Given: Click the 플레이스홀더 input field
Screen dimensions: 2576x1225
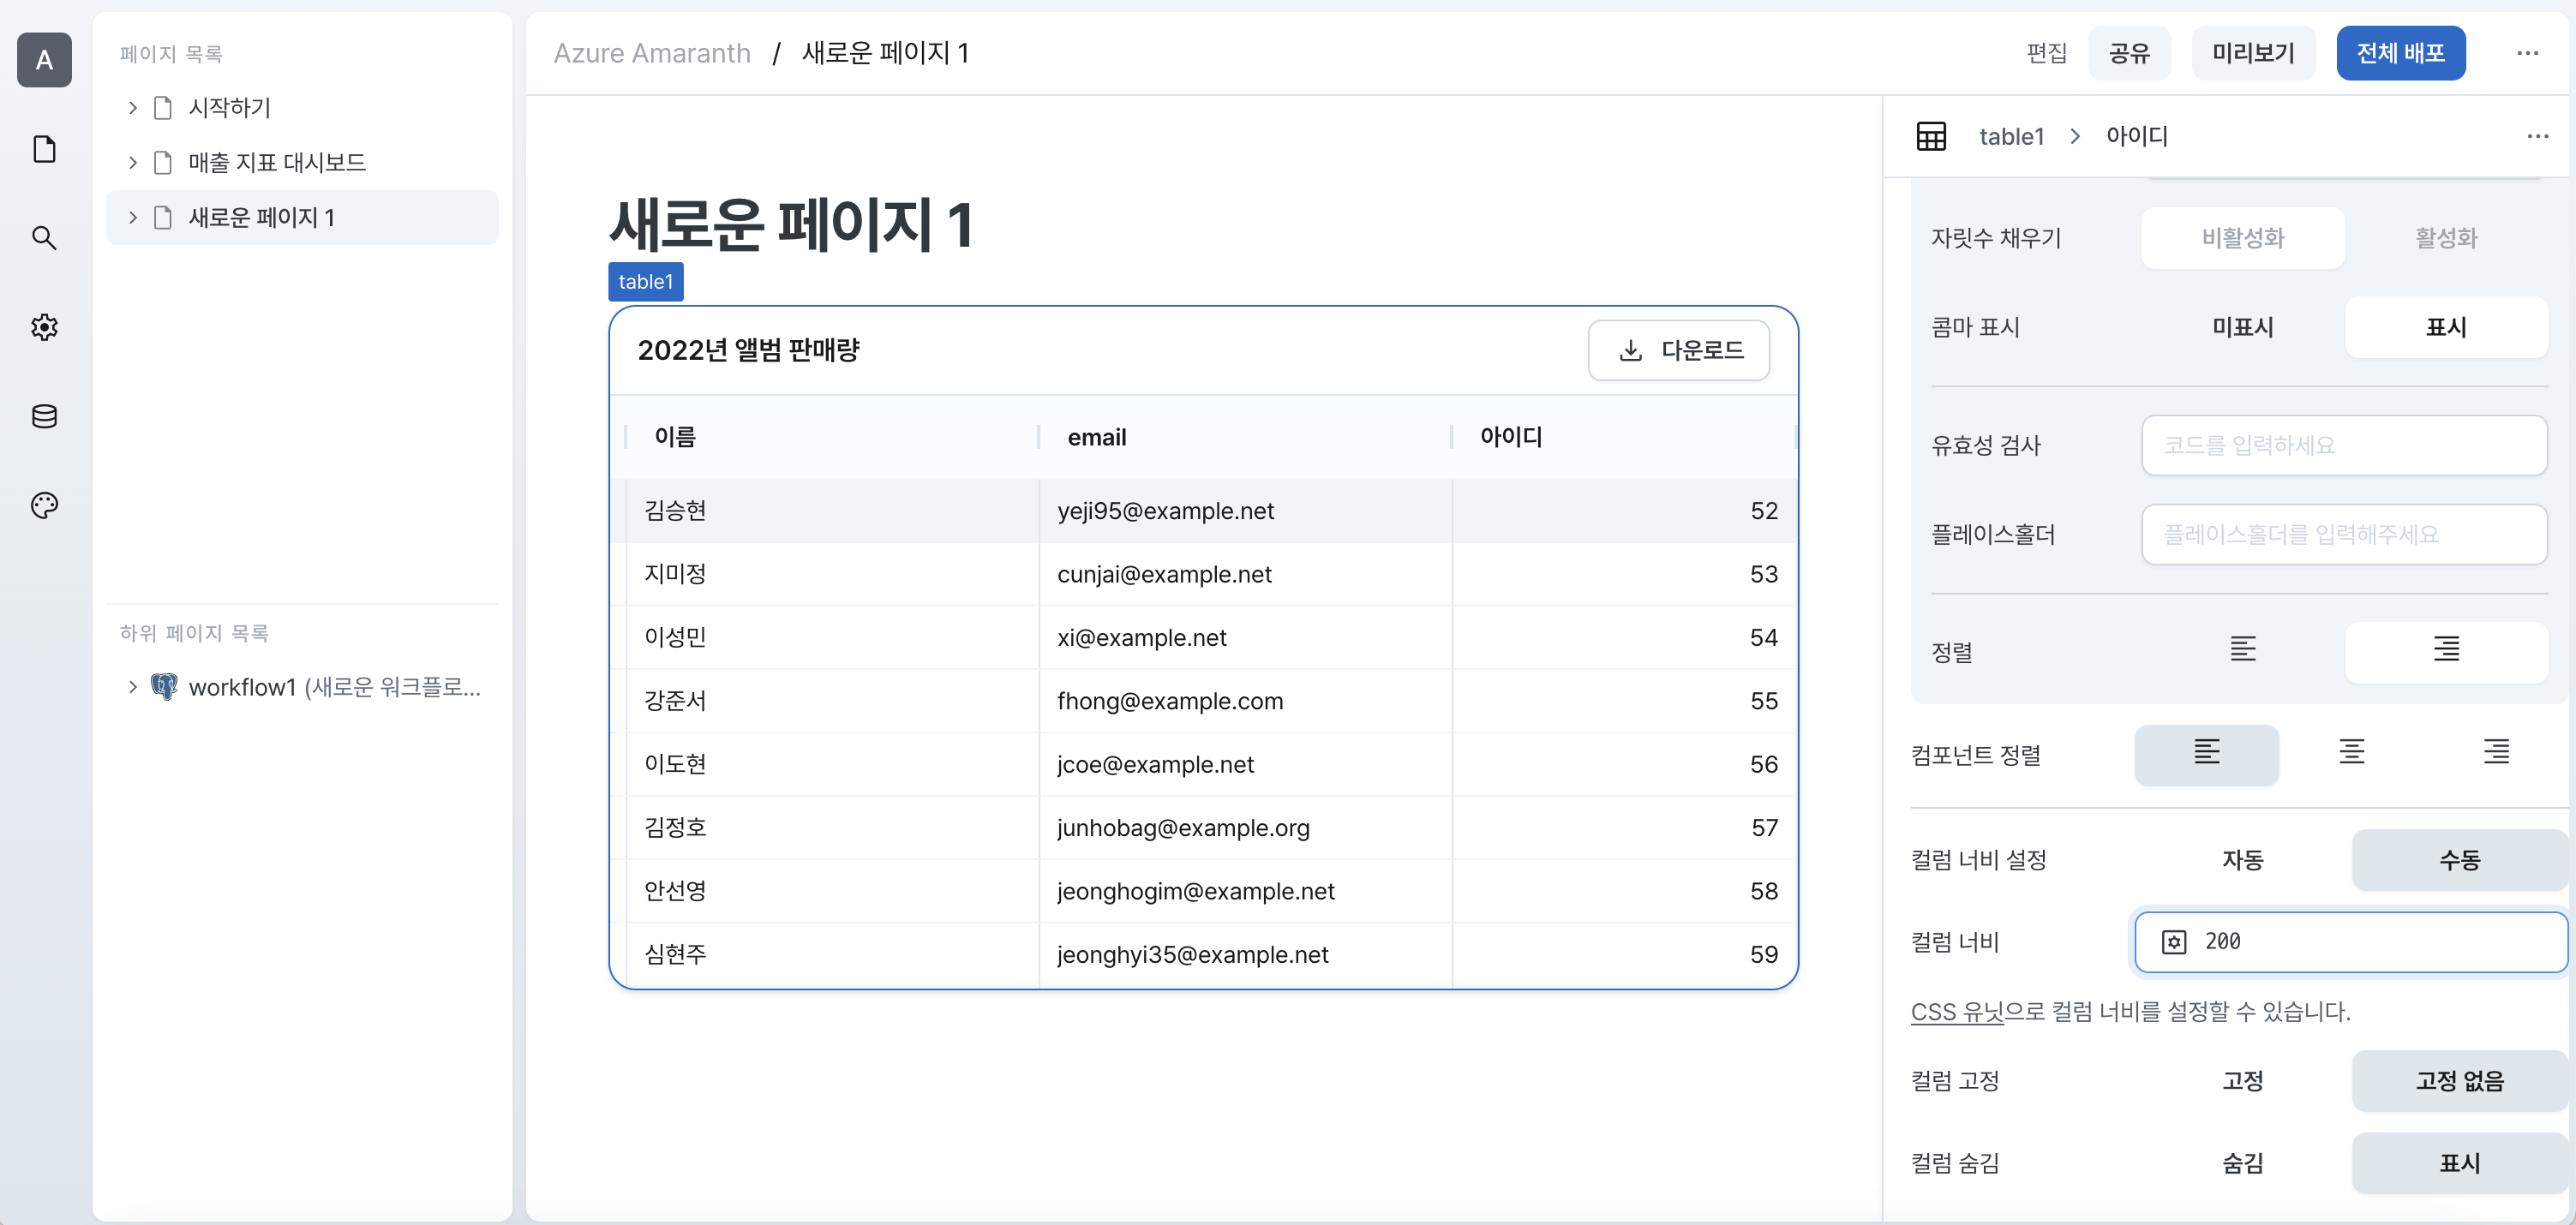Looking at the screenshot, I should (x=2344, y=534).
